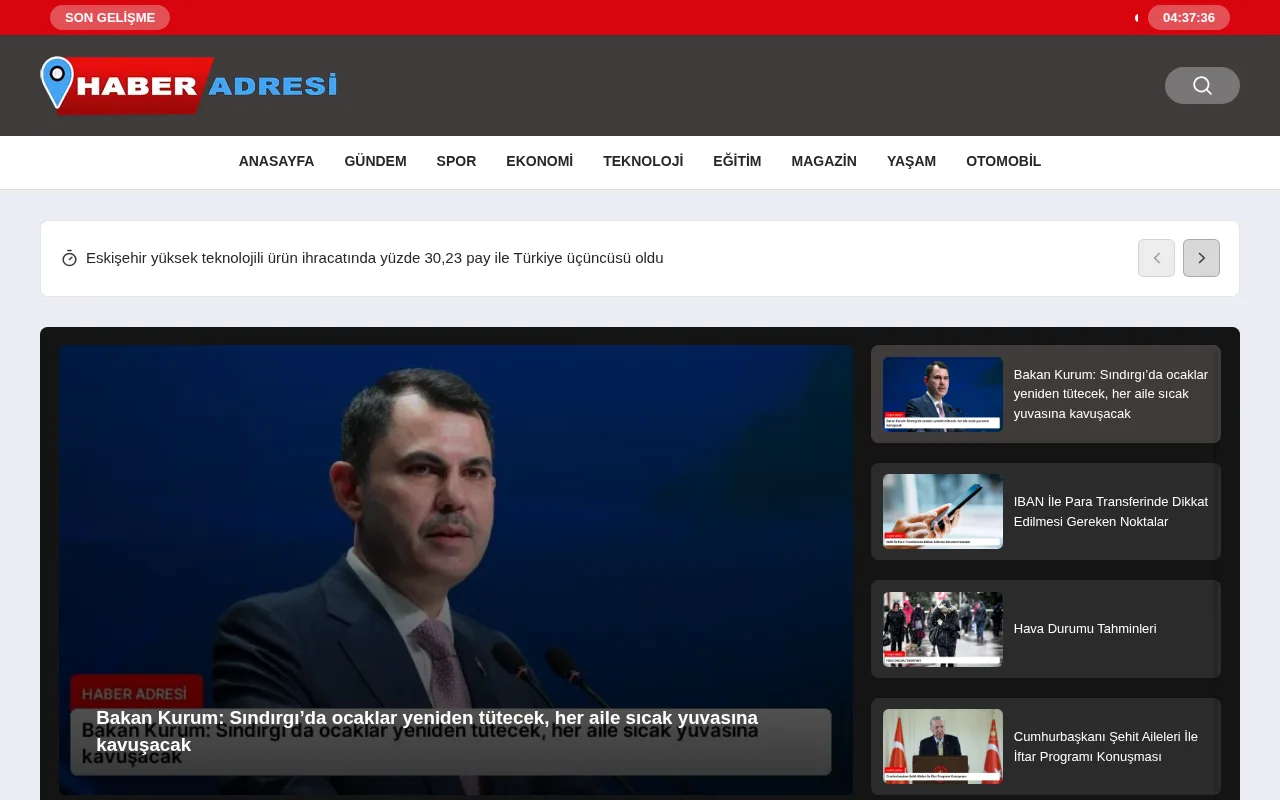The image size is (1280, 800).
Task: Click the Haber Adresi logo
Action: [x=188, y=85]
